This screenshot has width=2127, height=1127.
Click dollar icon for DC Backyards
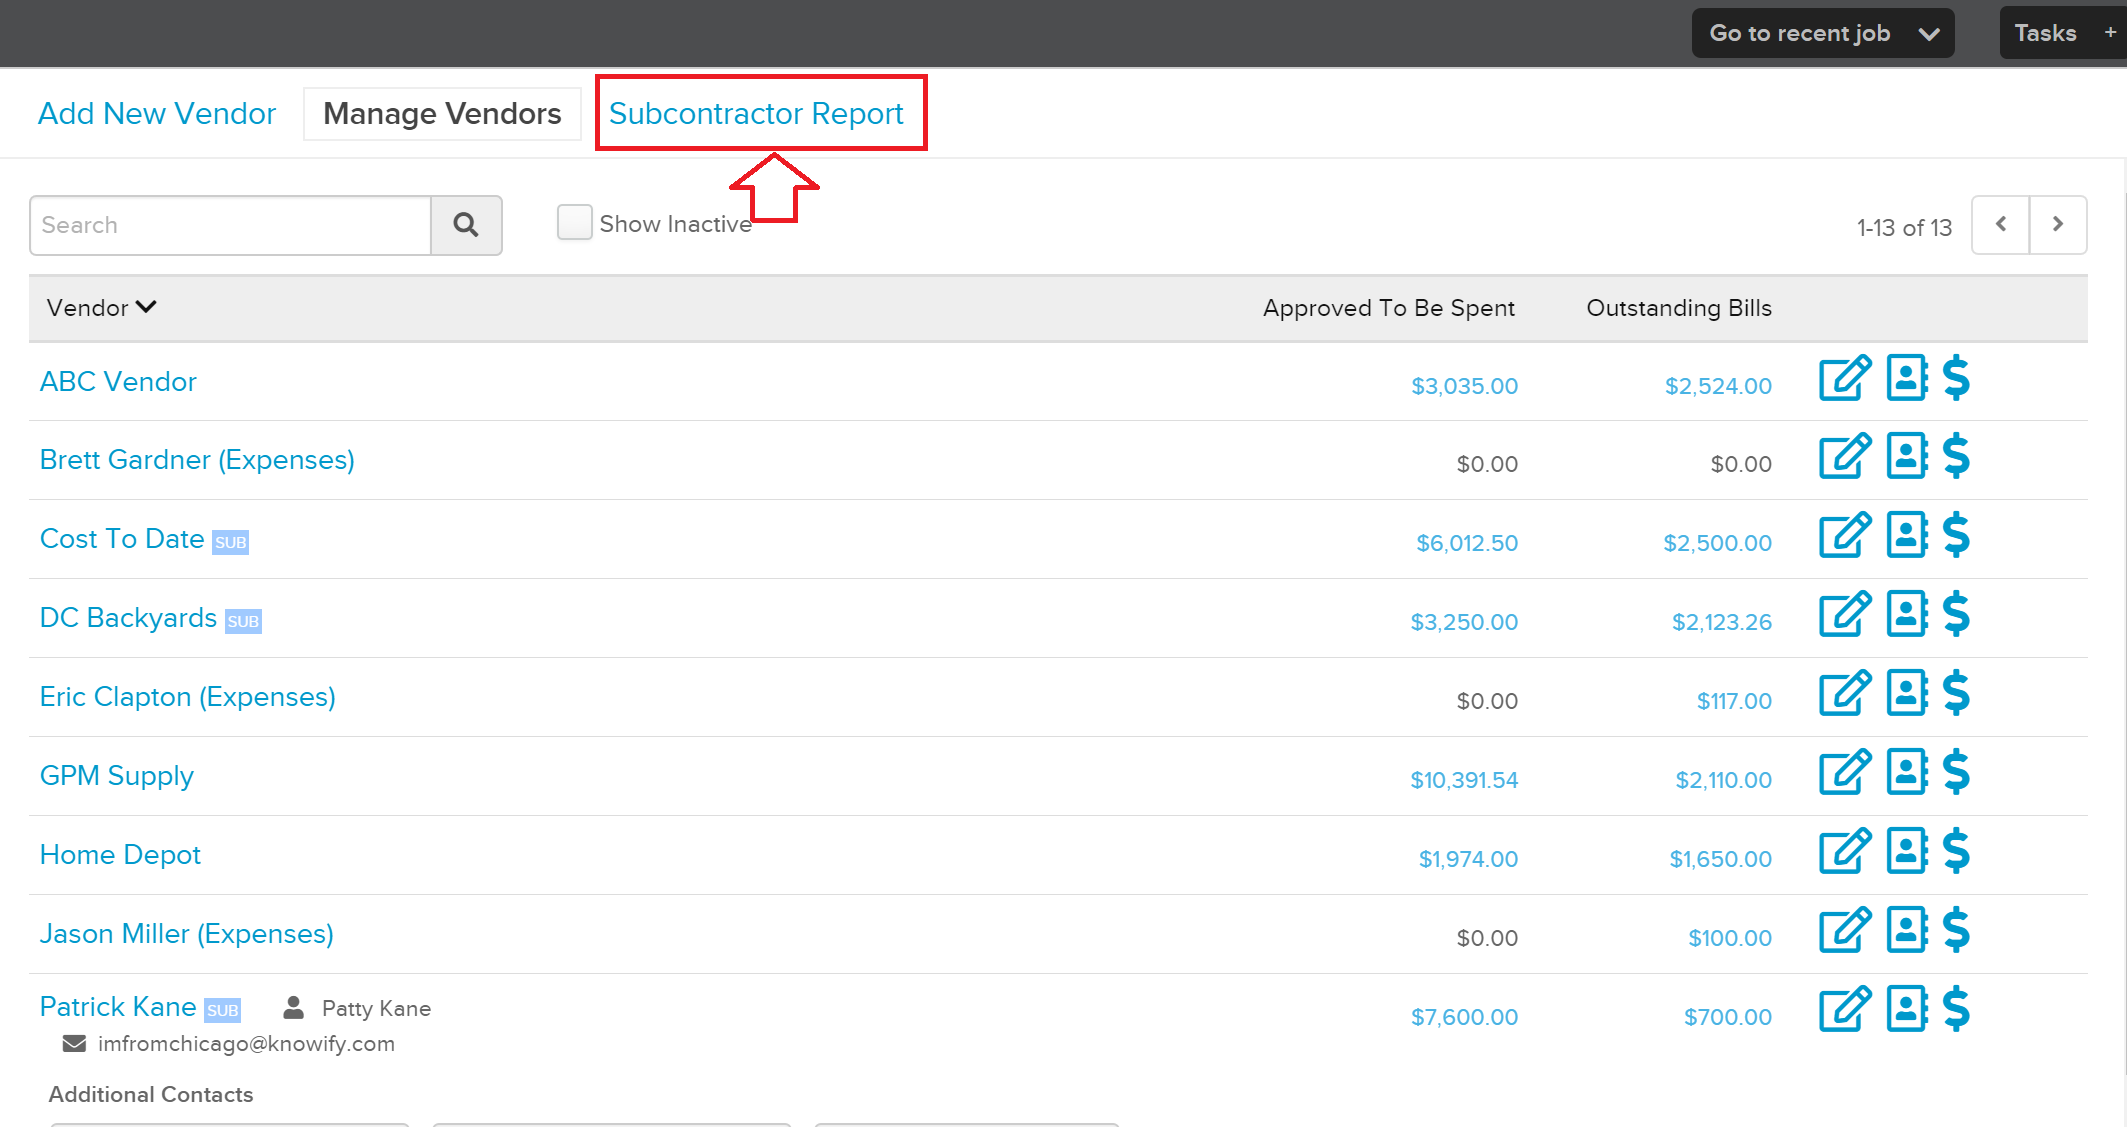(x=1956, y=614)
